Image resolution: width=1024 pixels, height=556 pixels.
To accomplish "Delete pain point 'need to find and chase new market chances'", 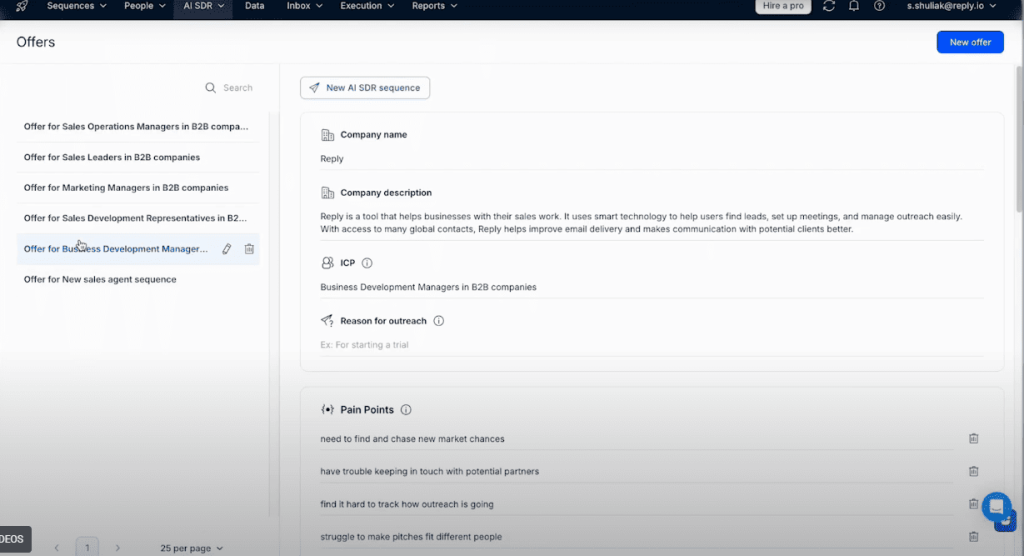I will click(973, 438).
